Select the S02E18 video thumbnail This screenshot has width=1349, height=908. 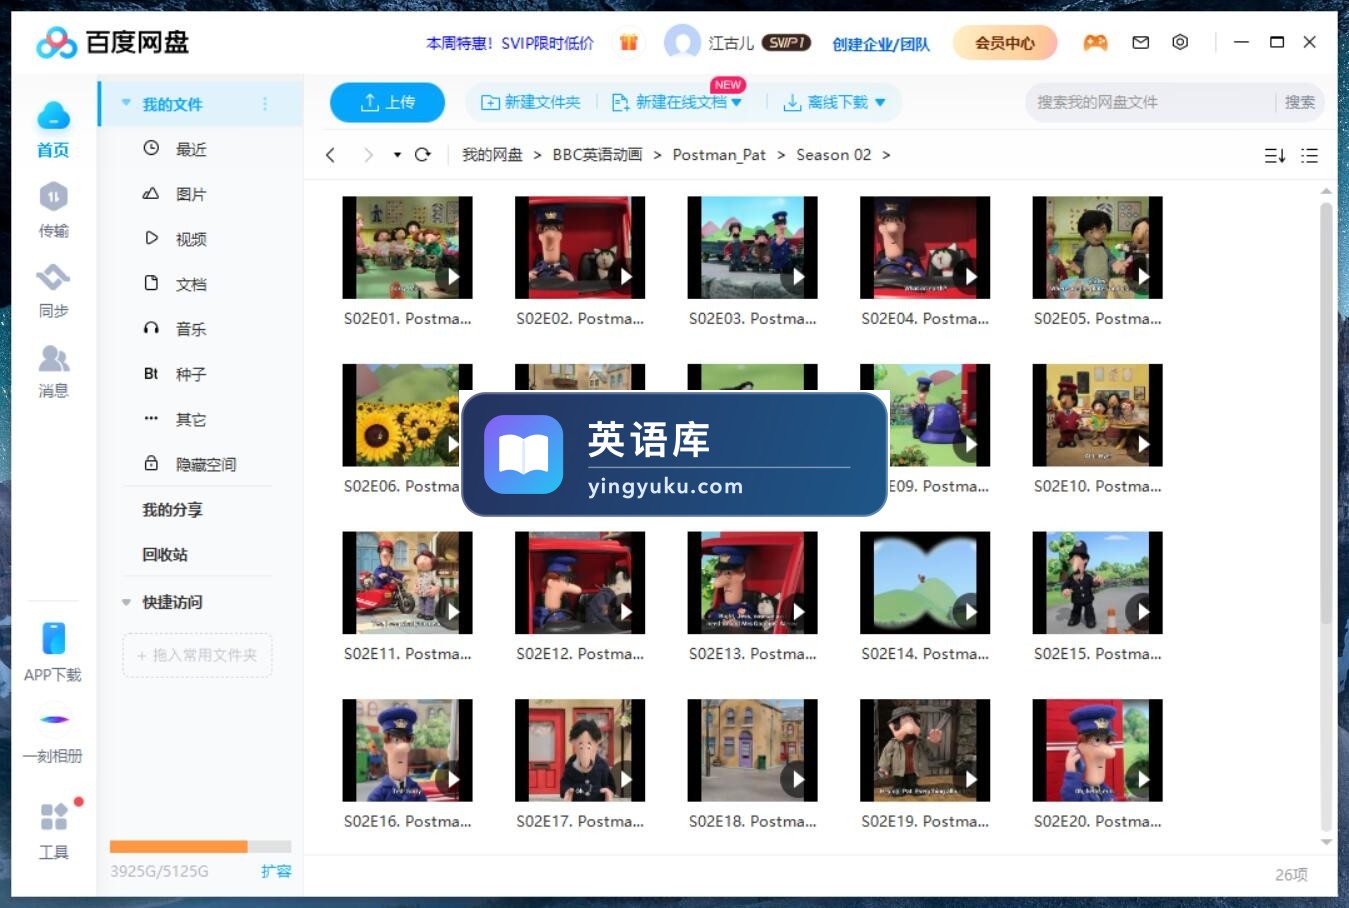tap(752, 750)
